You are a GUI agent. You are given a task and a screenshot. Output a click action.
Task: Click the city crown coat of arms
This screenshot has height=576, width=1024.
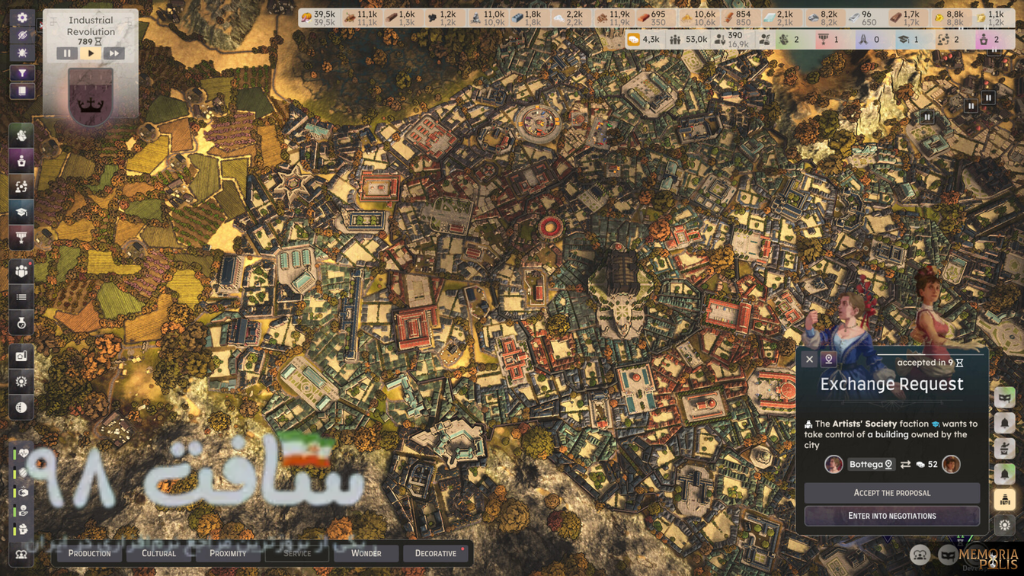click(x=90, y=96)
